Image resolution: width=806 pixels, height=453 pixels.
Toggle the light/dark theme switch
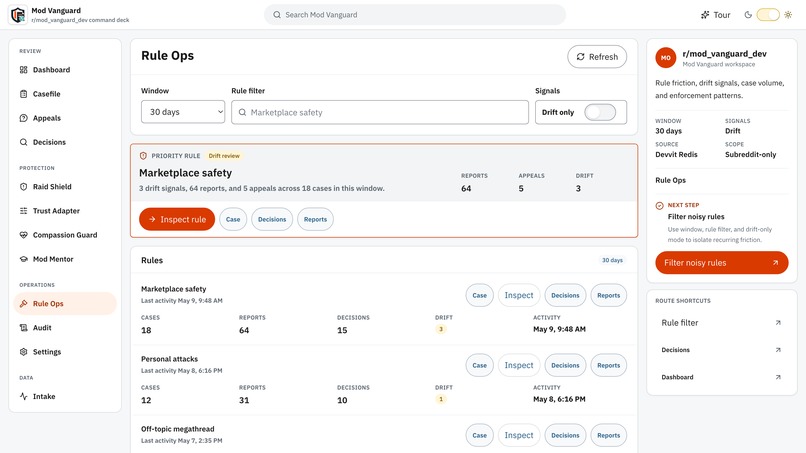click(x=768, y=15)
